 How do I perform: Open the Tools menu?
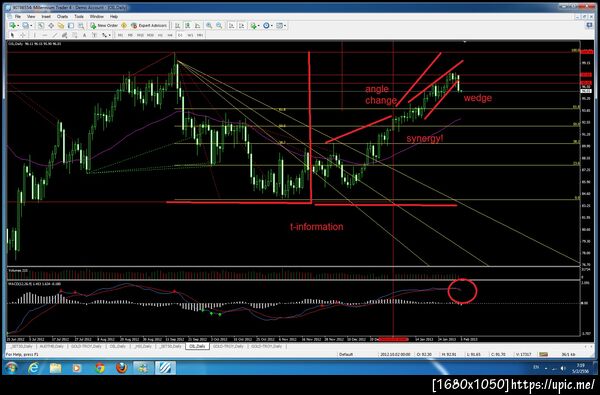coord(79,16)
